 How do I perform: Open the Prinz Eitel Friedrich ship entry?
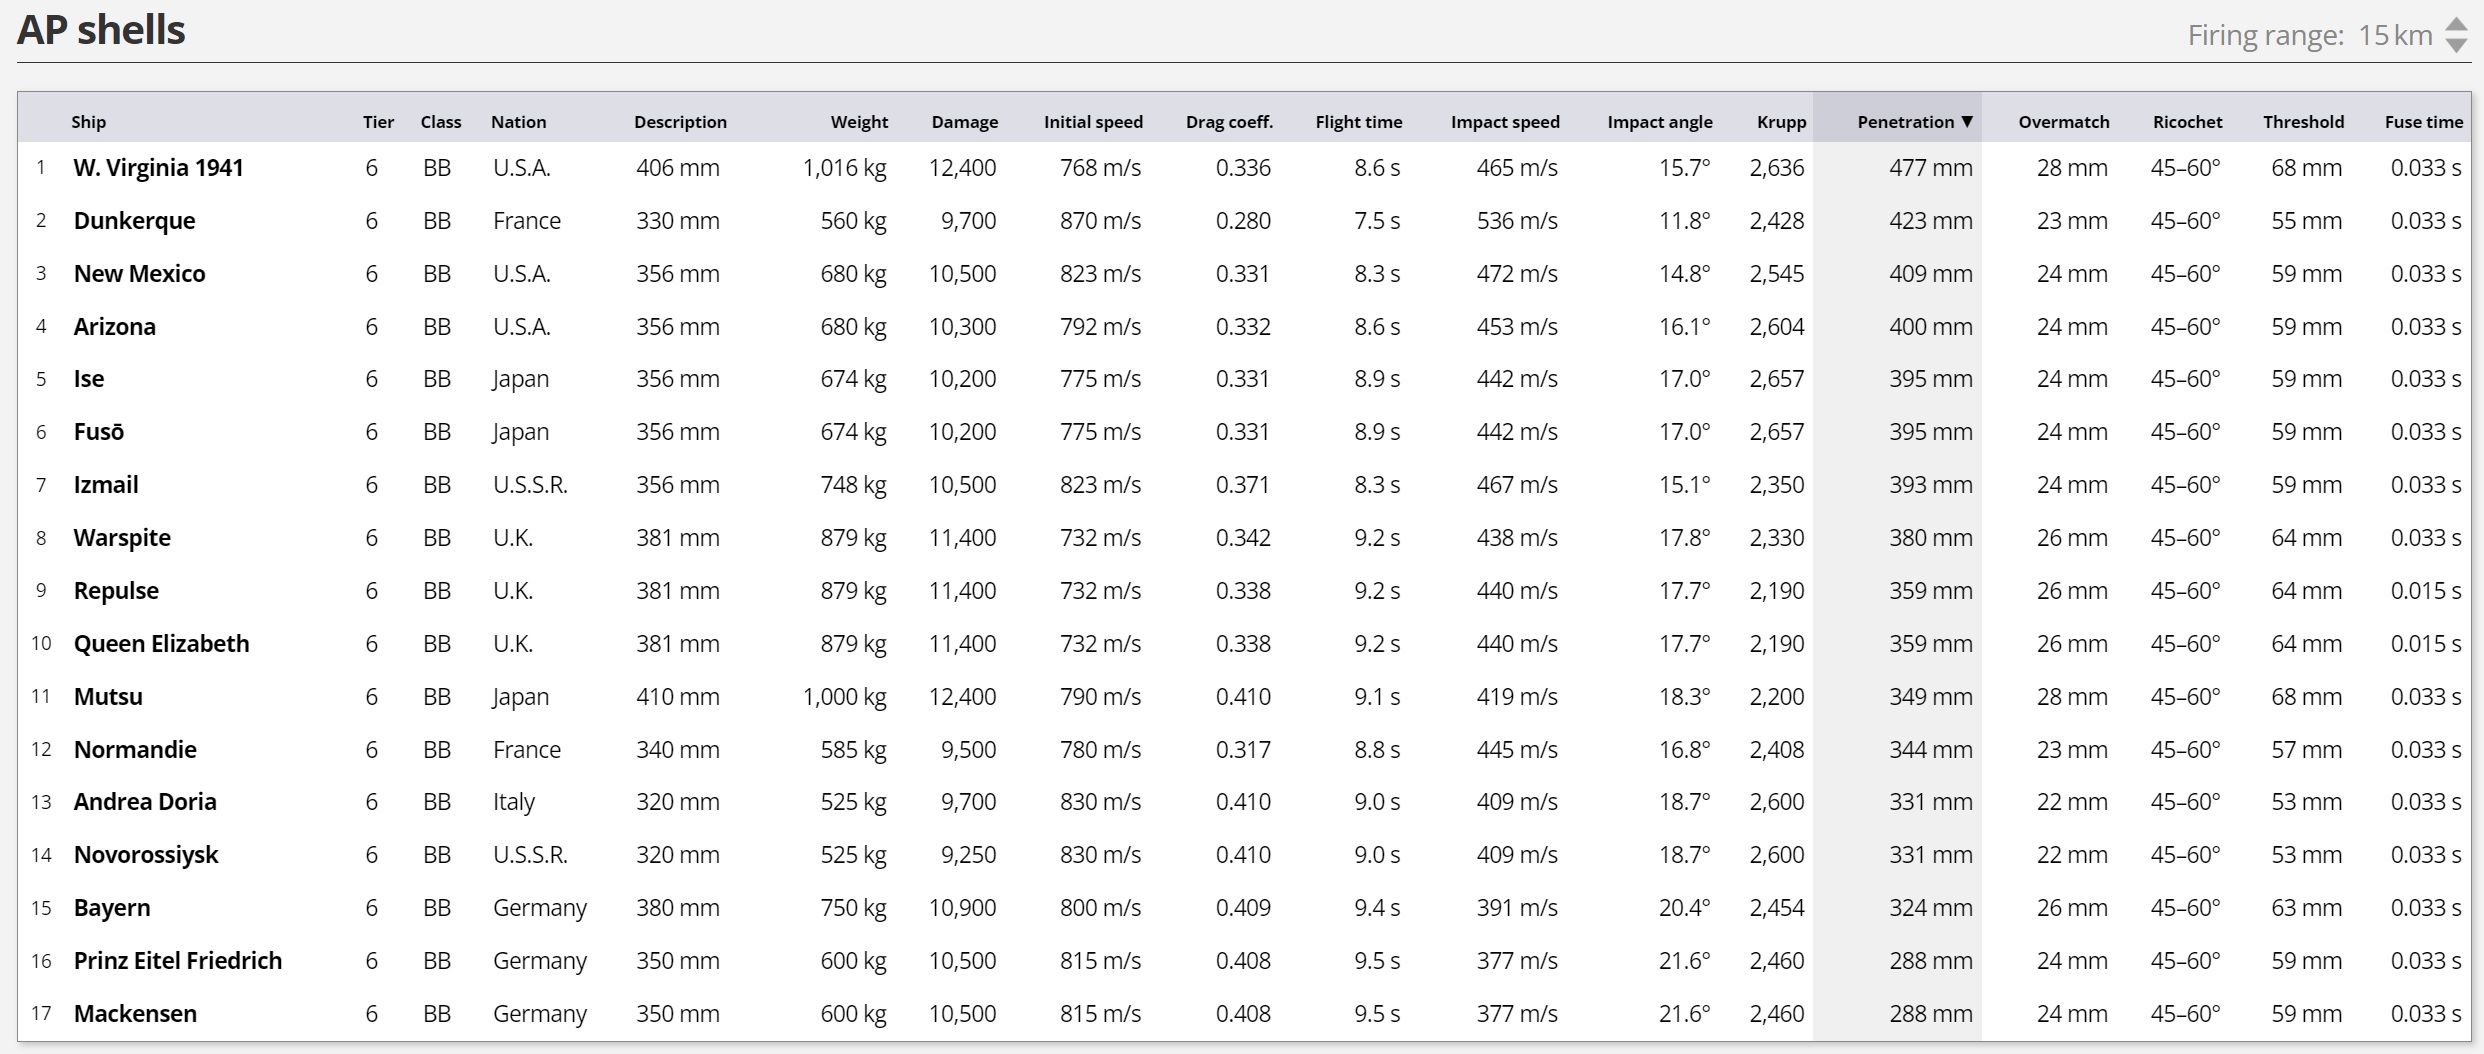coord(178,961)
